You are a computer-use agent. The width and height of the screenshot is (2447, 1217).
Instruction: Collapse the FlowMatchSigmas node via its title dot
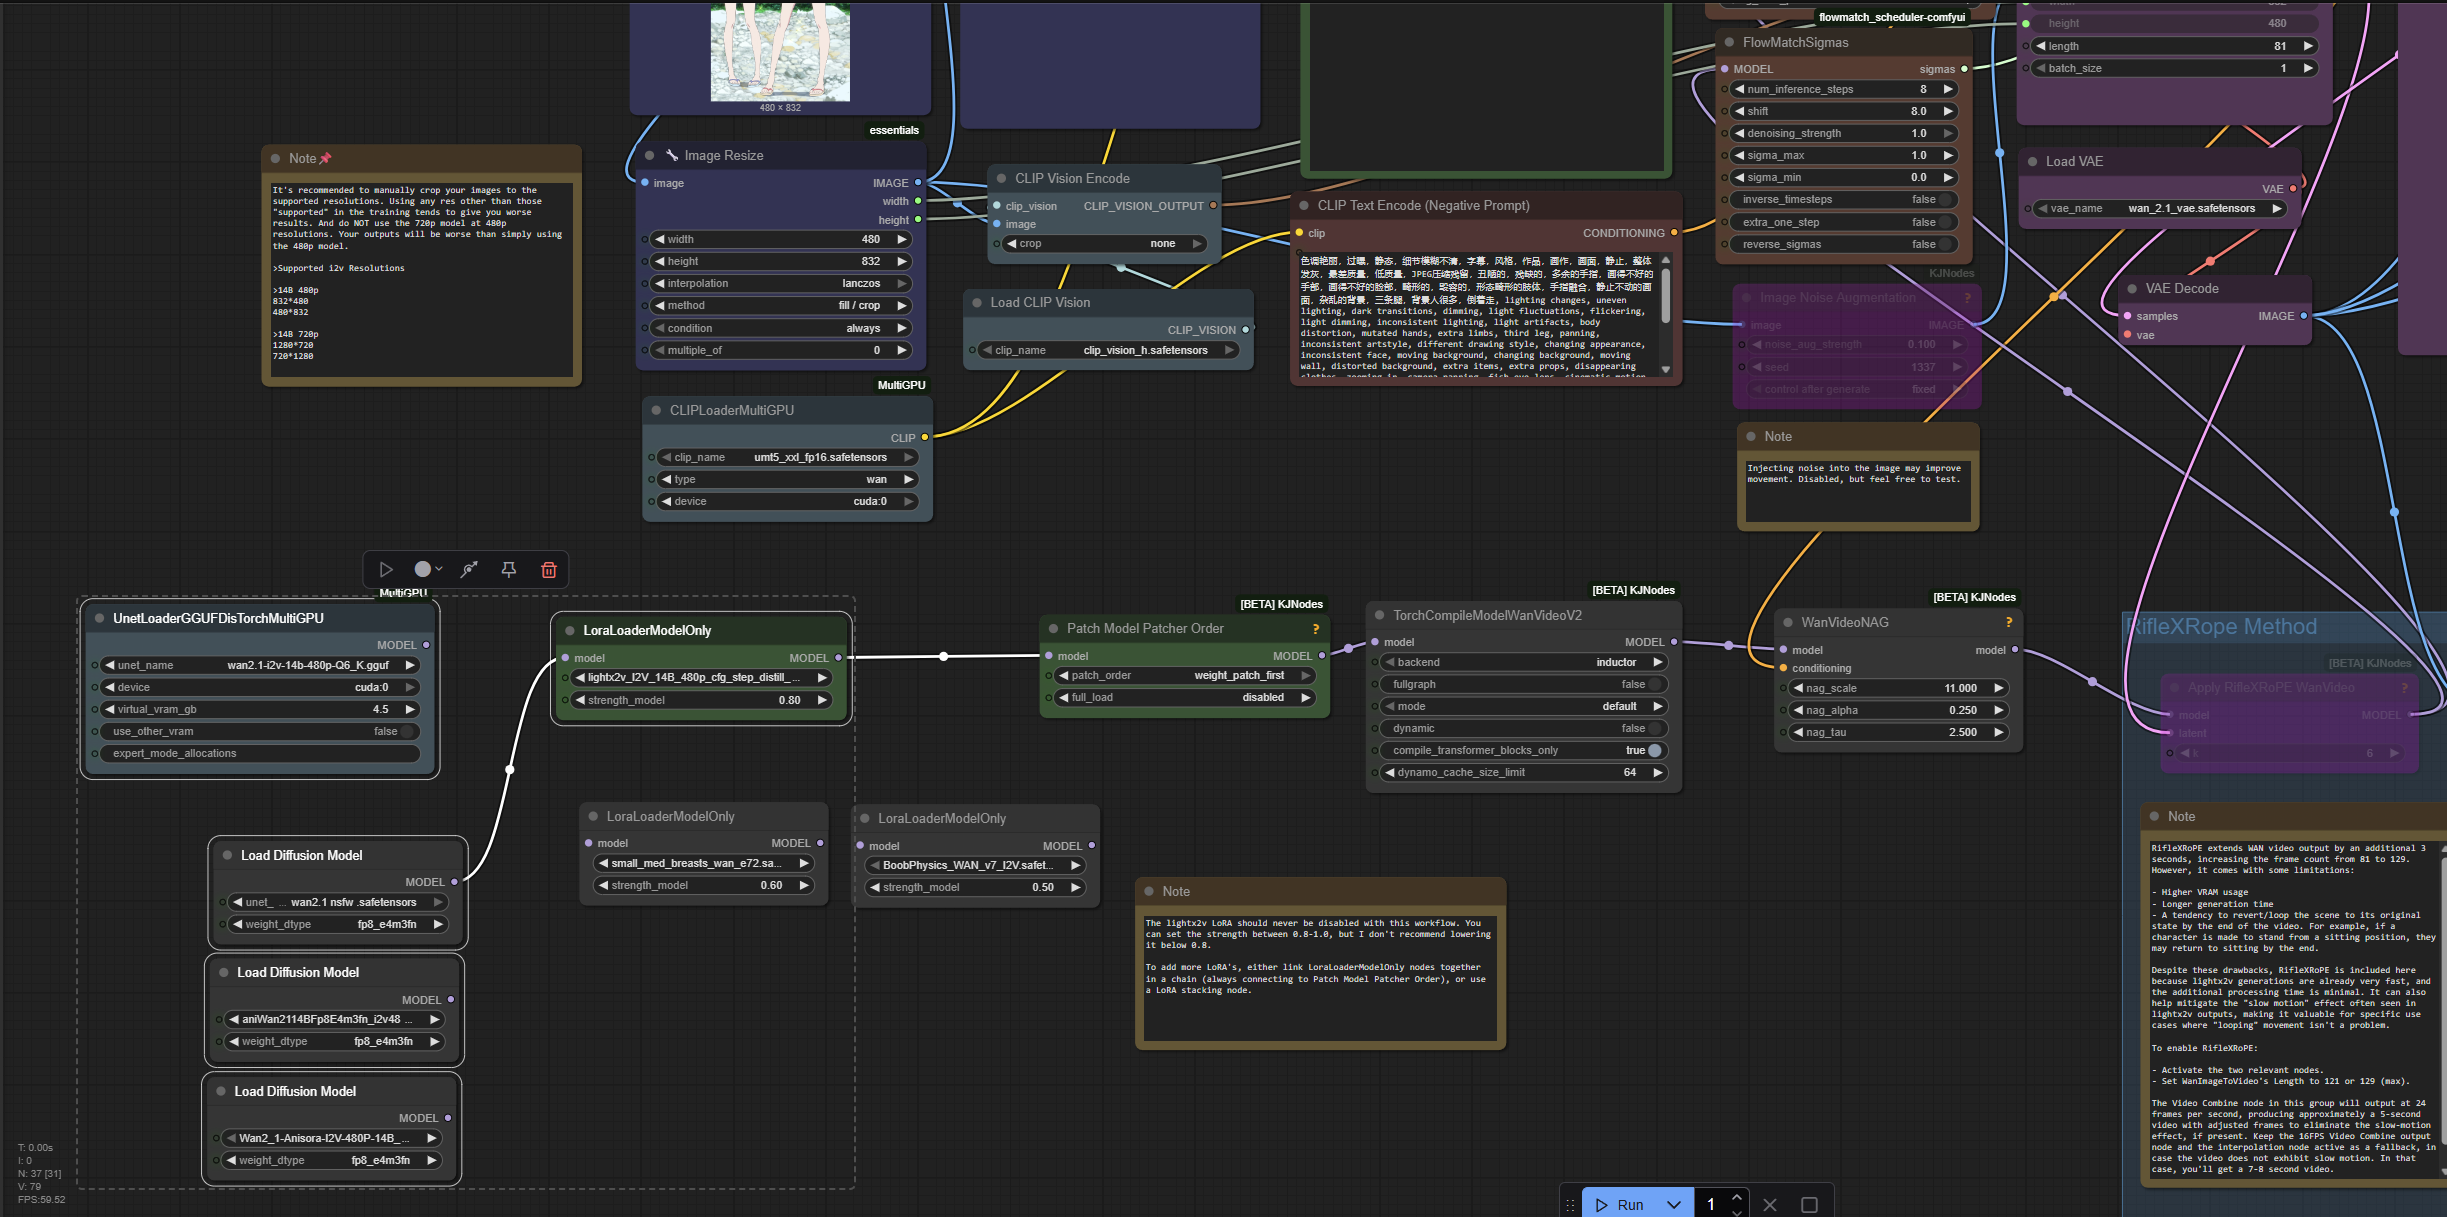click(x=1729, y=43)
